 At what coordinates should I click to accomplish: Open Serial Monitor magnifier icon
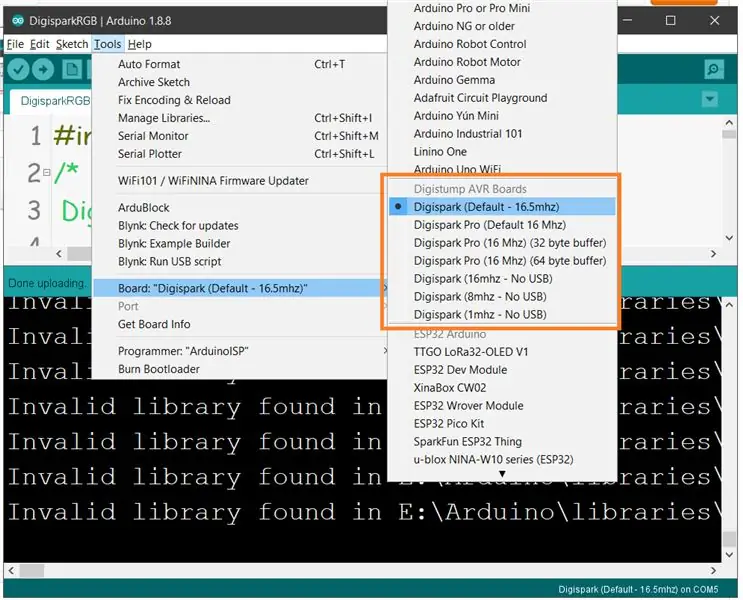click(714, 70)
